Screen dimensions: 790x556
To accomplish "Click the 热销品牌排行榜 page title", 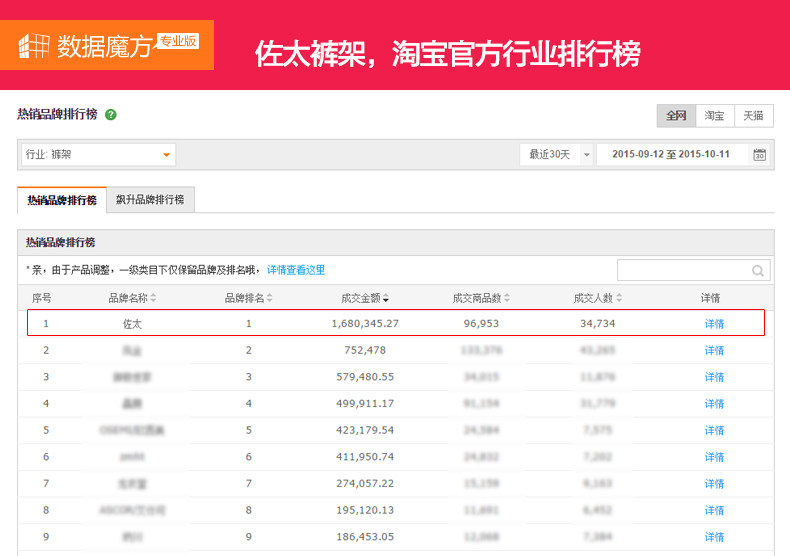I will (x=57, y=114).
